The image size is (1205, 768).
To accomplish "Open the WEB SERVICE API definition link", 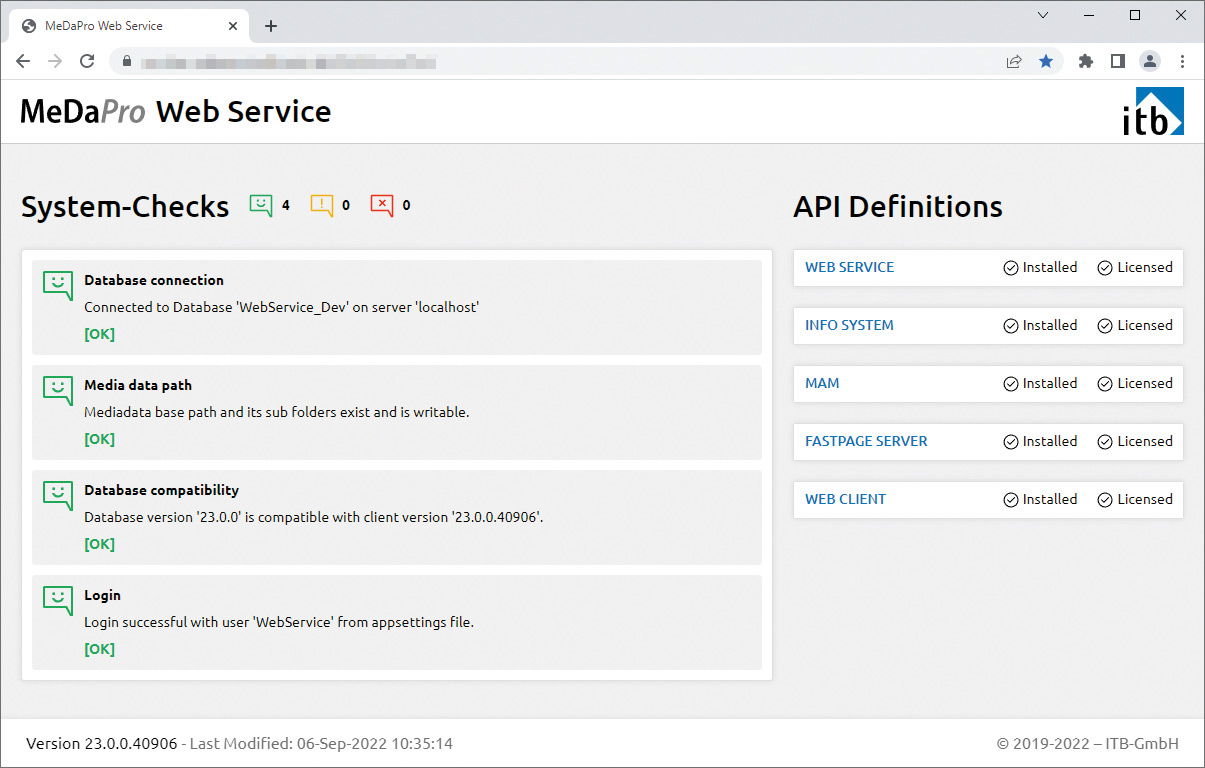I will click(850, 267).
